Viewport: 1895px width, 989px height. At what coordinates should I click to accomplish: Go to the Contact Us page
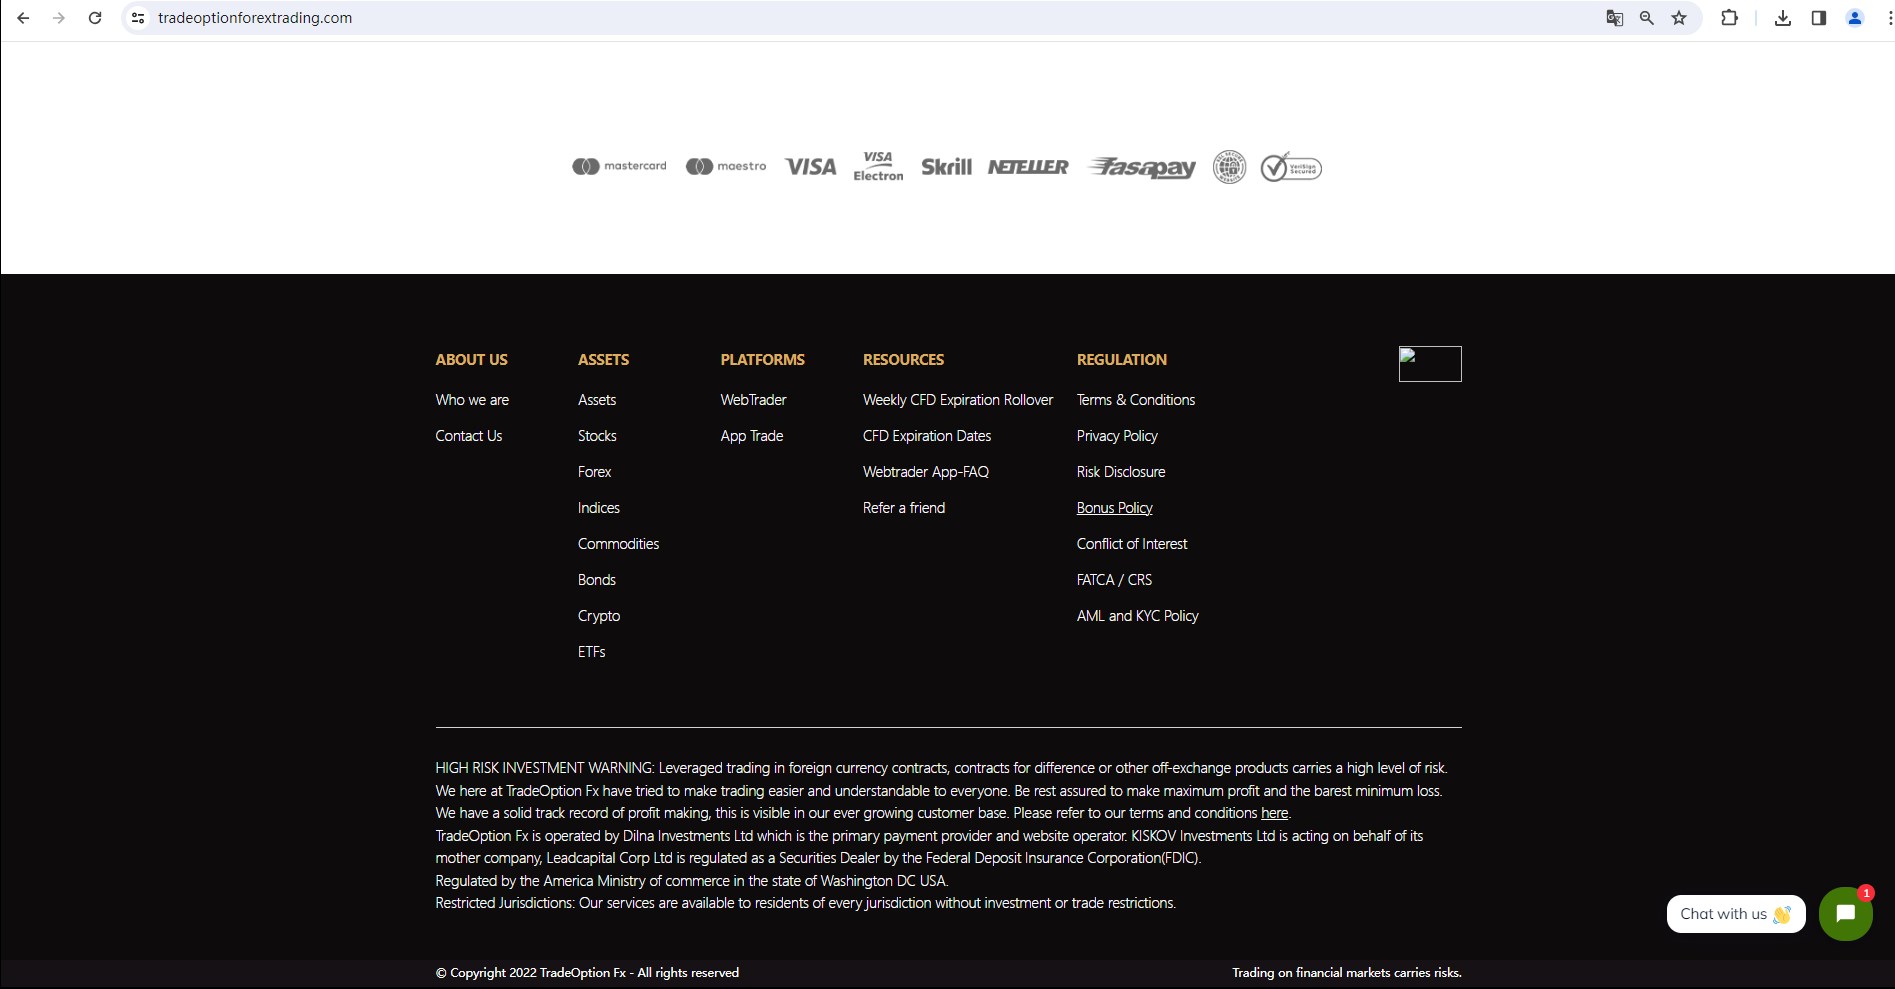[468, 436]
